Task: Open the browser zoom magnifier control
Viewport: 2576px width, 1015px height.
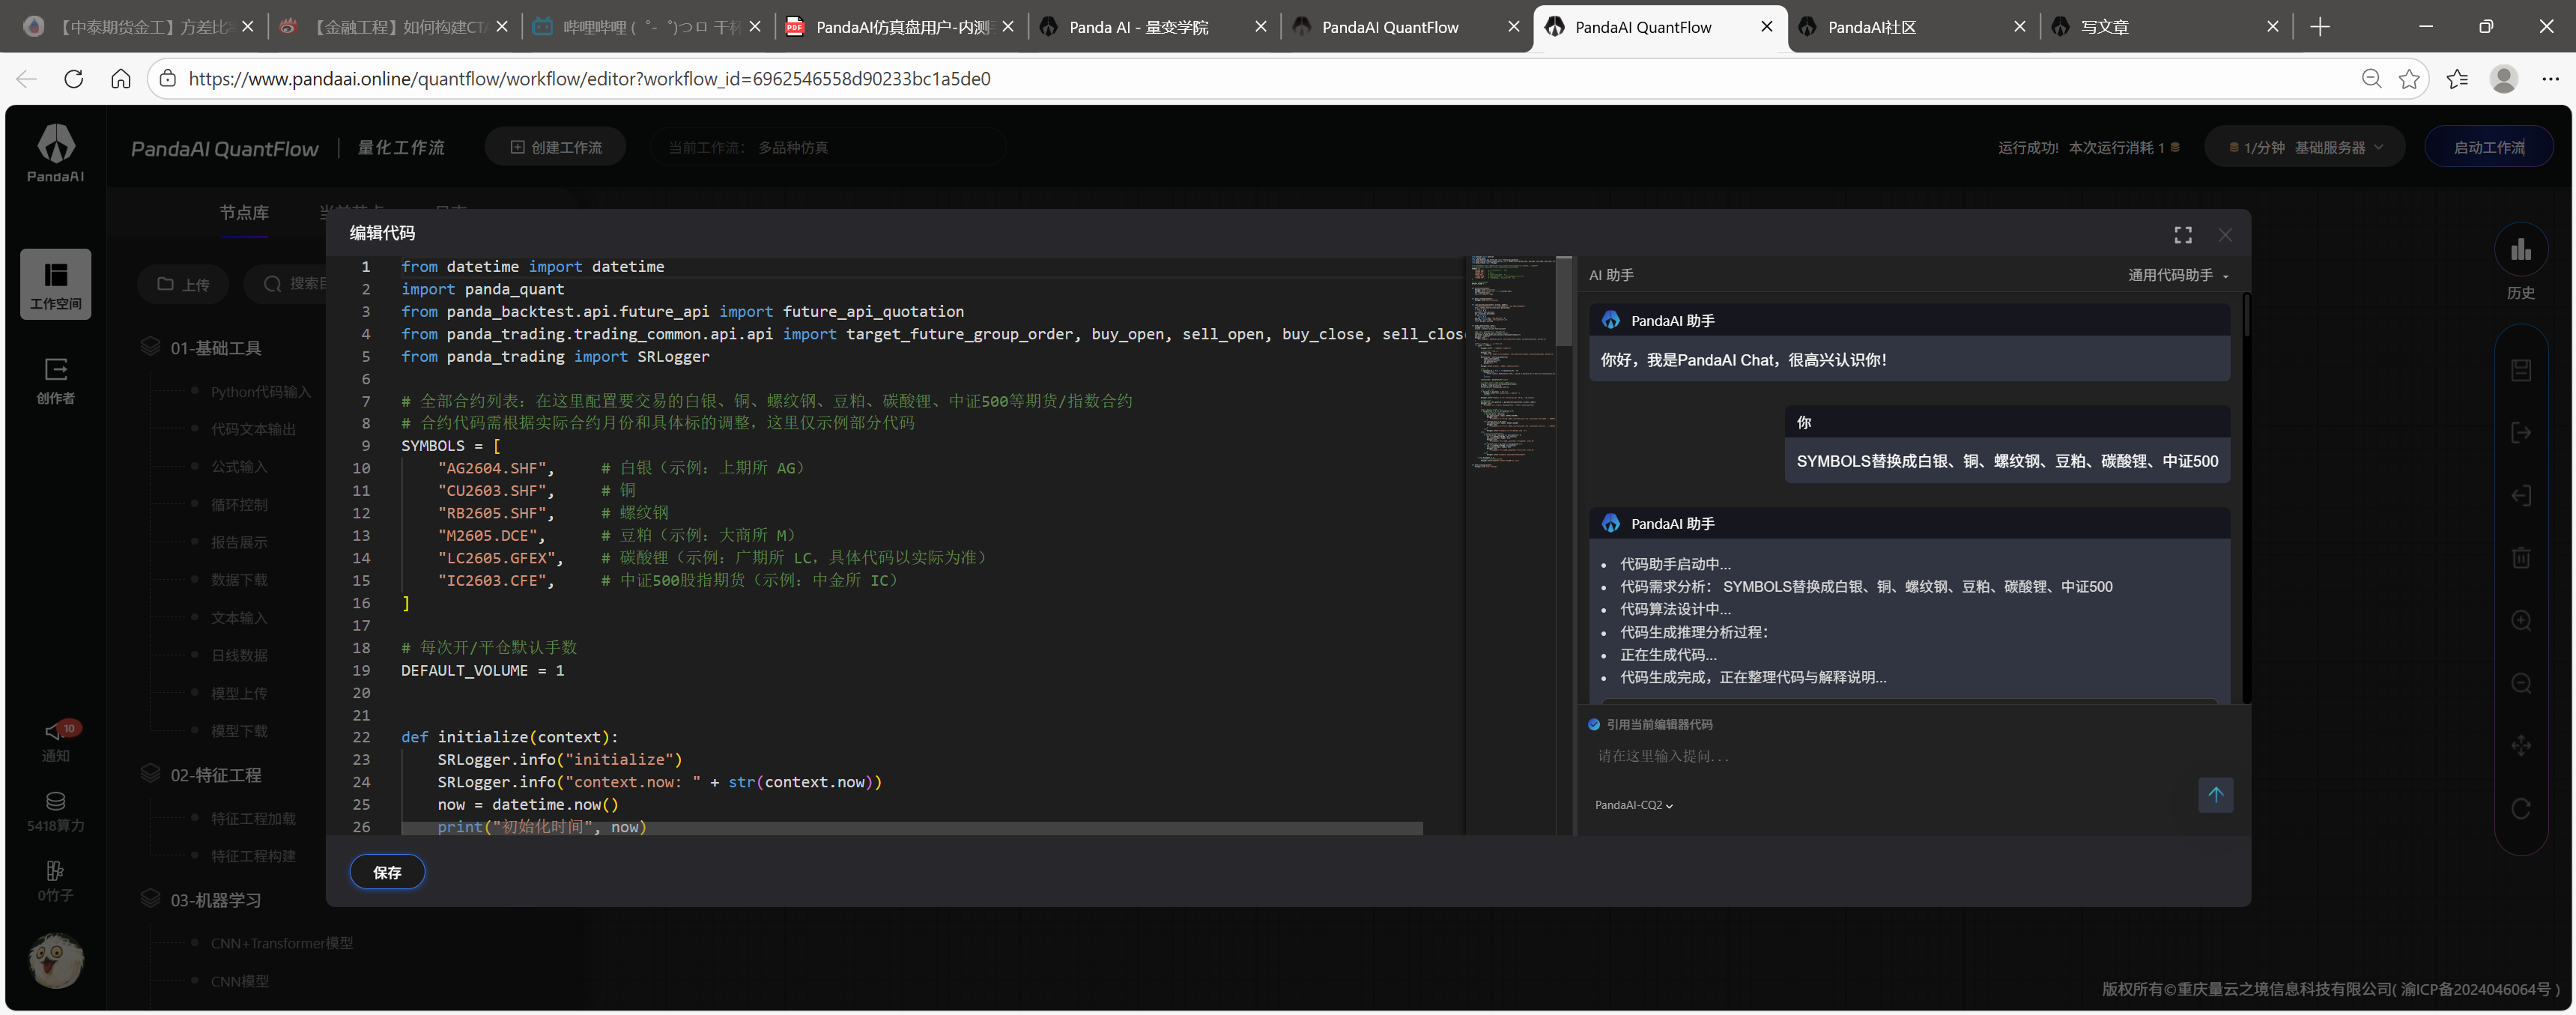Action: 2371,78
